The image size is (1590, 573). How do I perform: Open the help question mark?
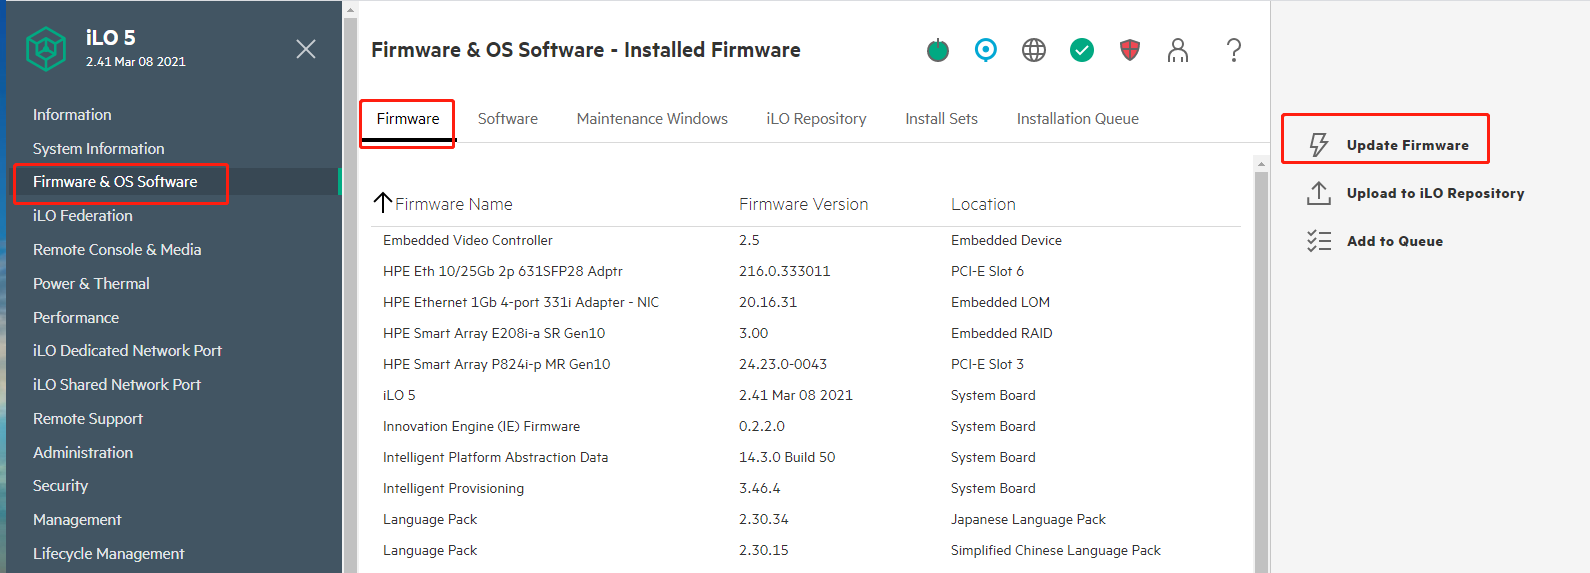coord(1233,50)
